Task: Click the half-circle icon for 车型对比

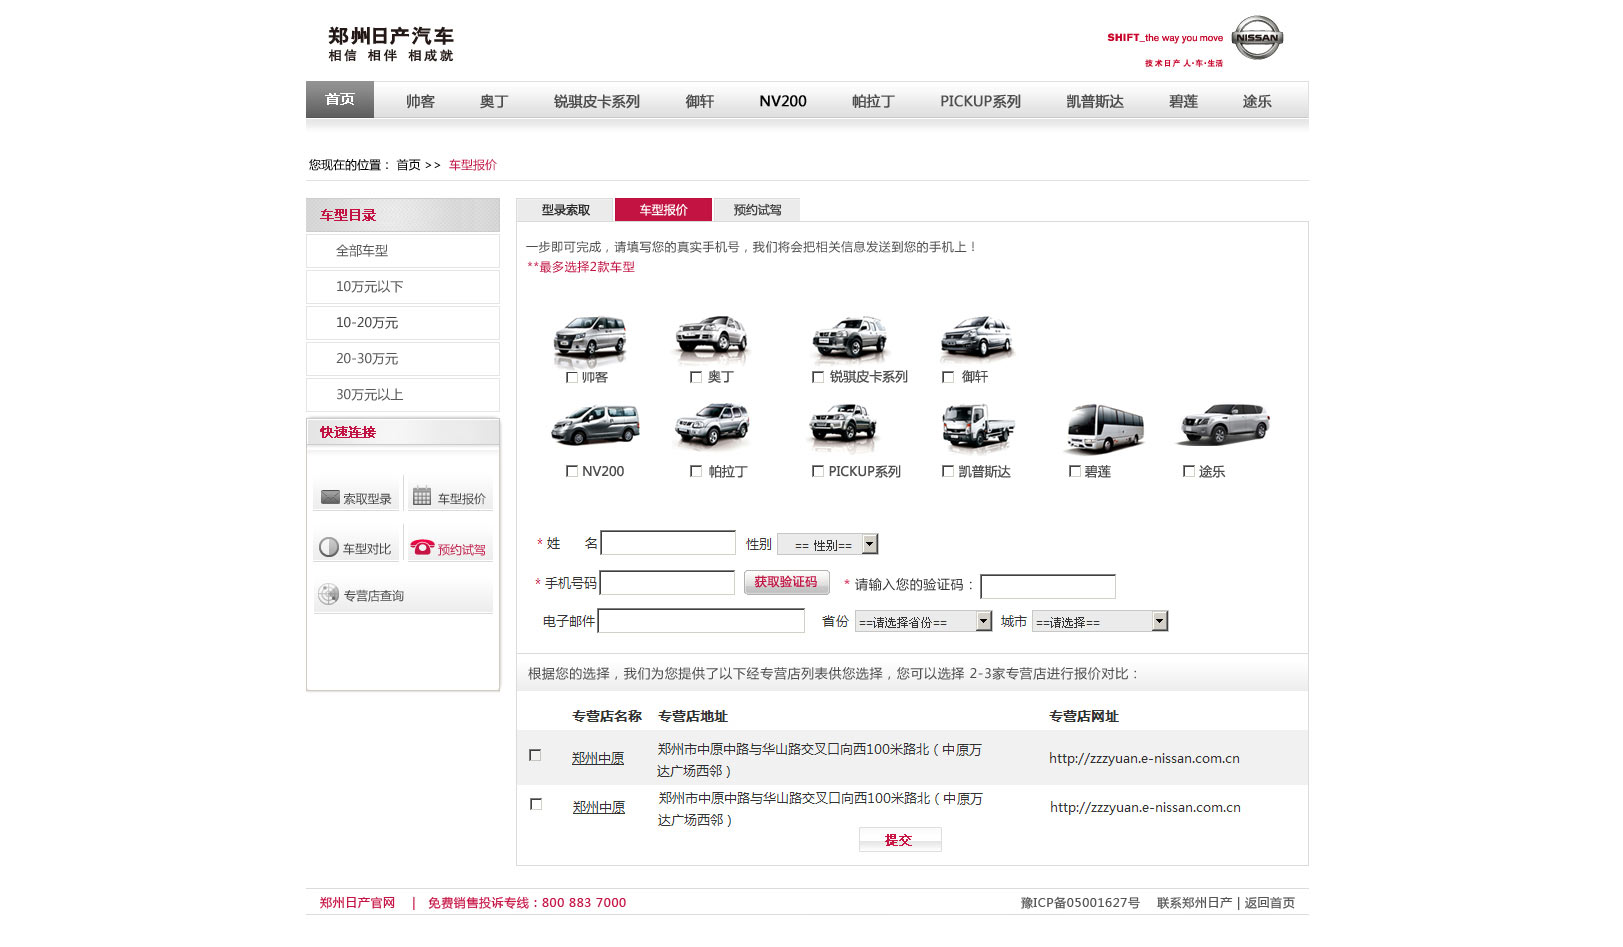Action: pos(329,547)
